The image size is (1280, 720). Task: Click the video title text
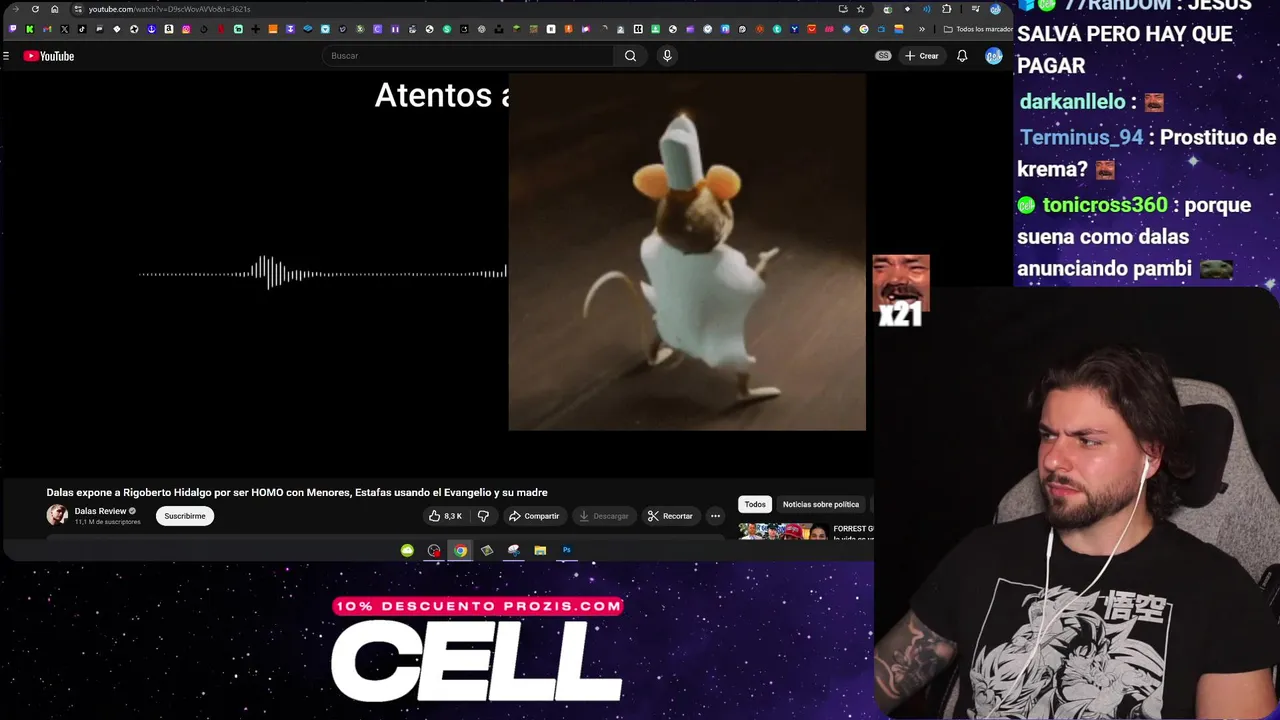click(297, 492)
